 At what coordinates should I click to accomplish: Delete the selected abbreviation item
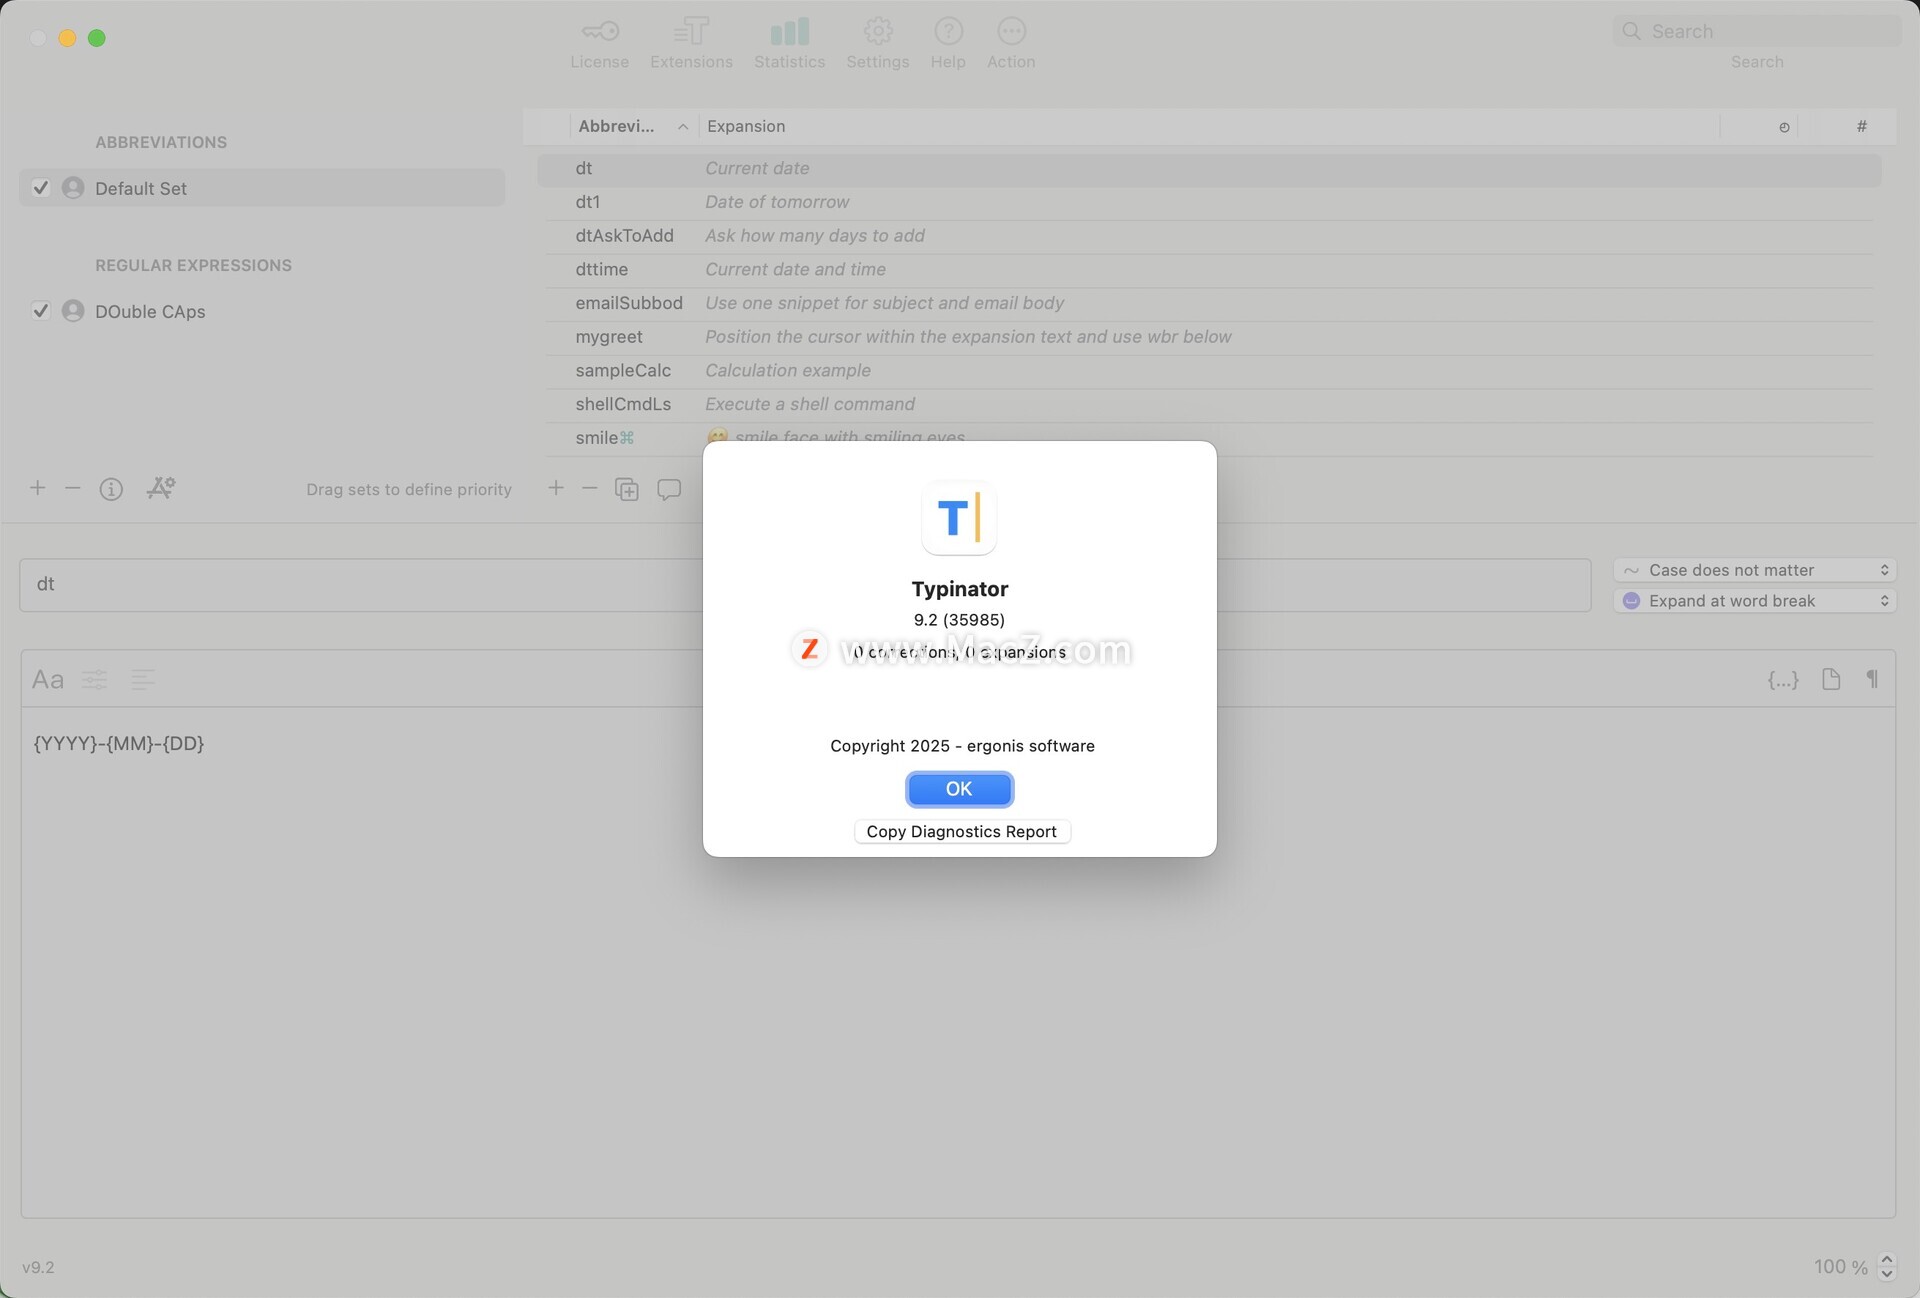(589, 488)
